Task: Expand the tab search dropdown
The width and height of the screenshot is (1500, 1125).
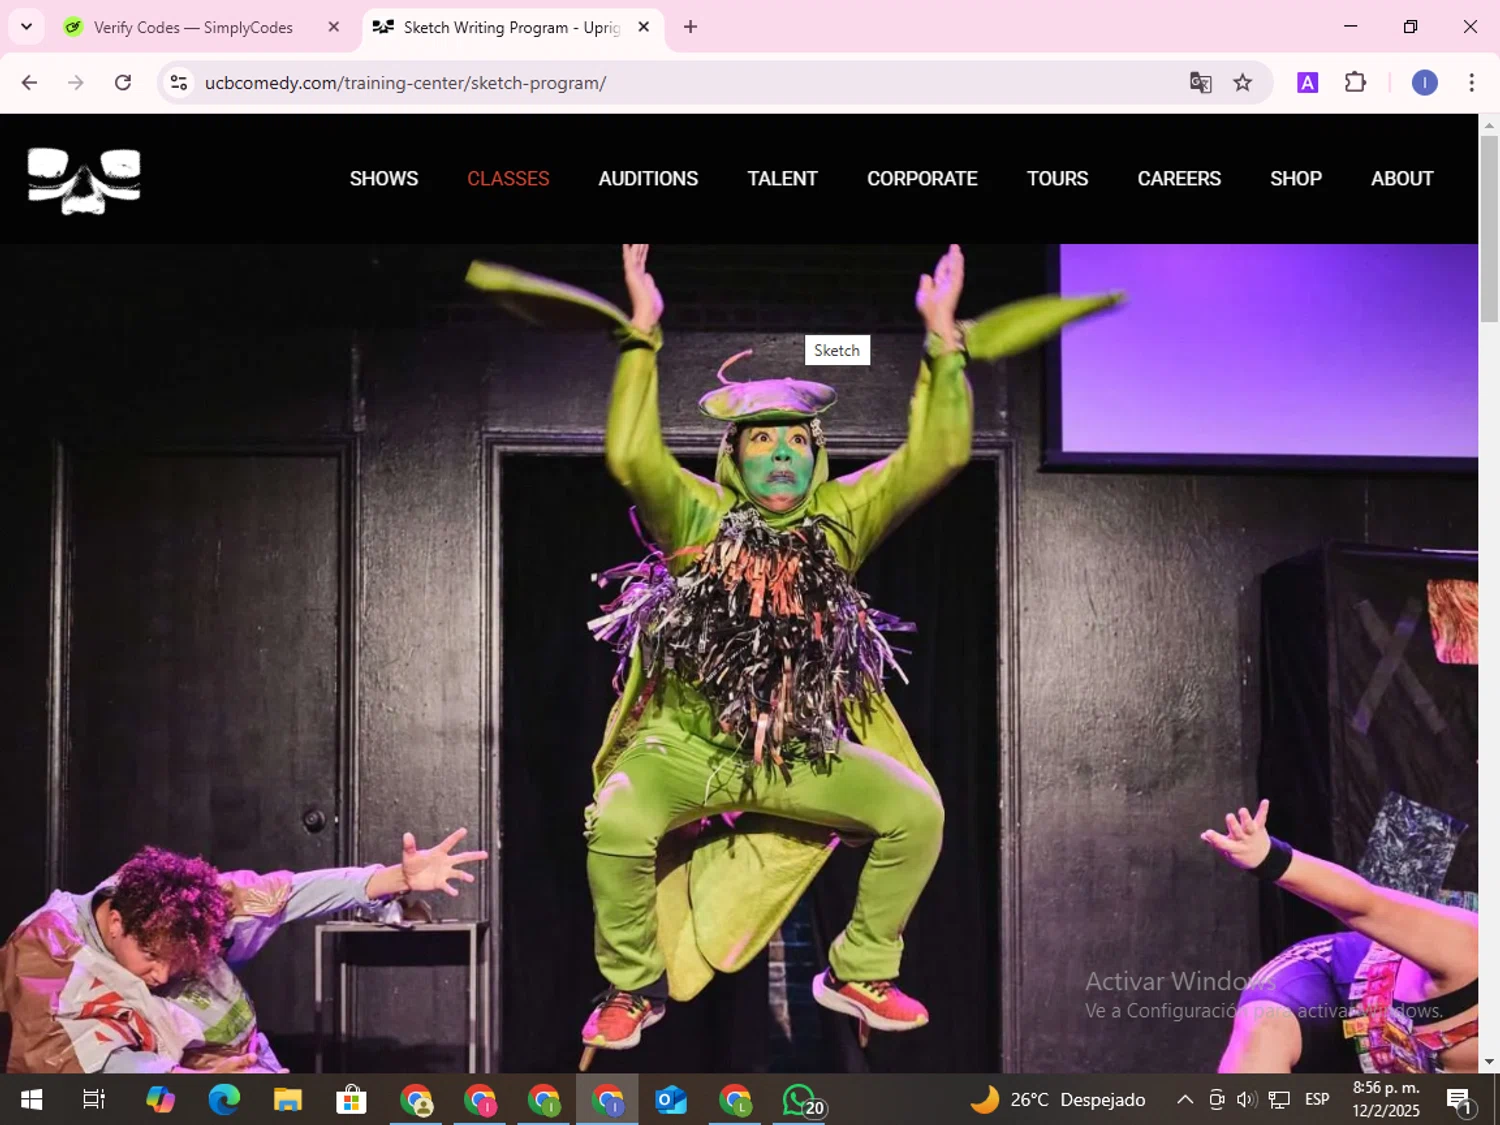Action: click(x=26, y=27)
